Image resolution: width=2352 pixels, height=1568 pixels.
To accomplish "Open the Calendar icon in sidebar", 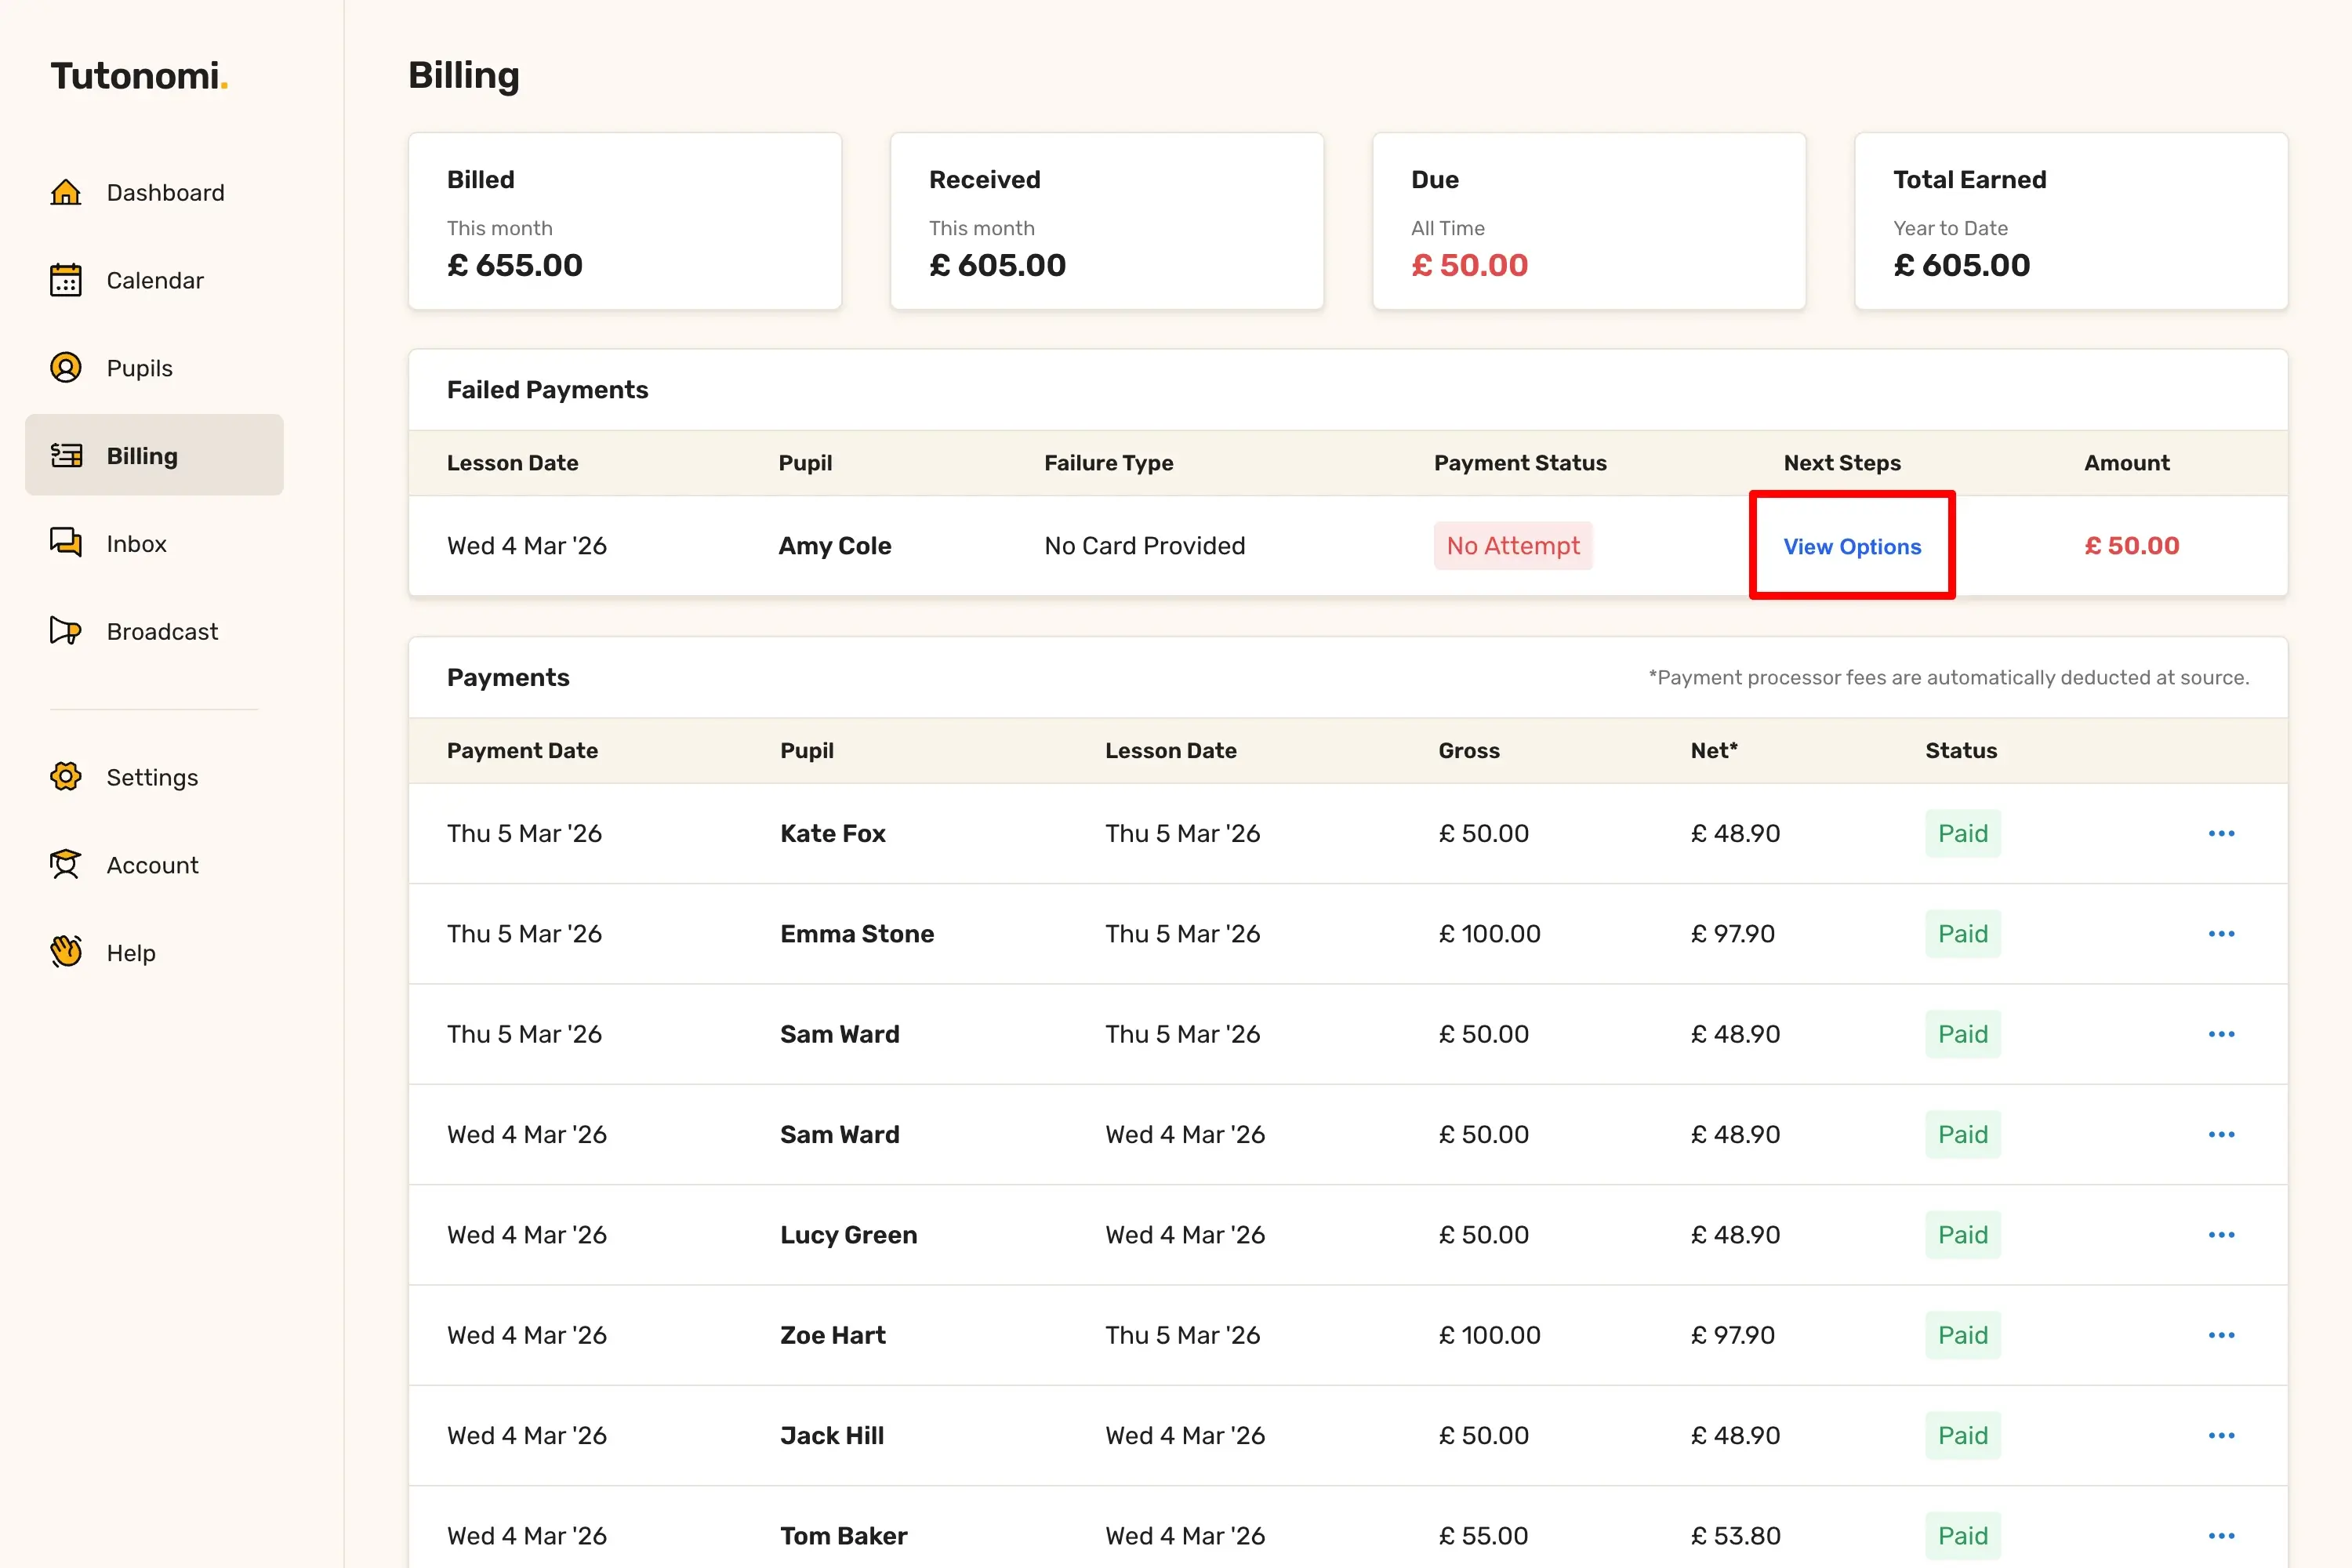I will [66, 280].
